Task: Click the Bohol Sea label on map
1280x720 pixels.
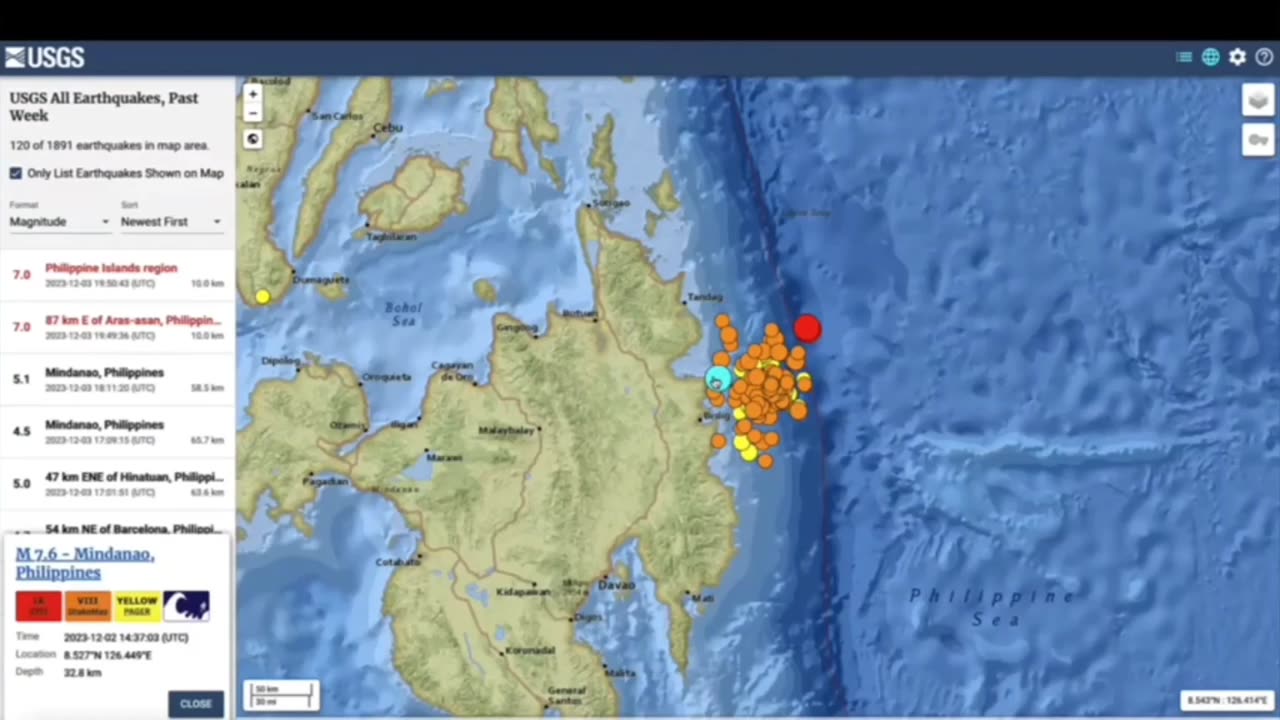Action: point(404,315)
